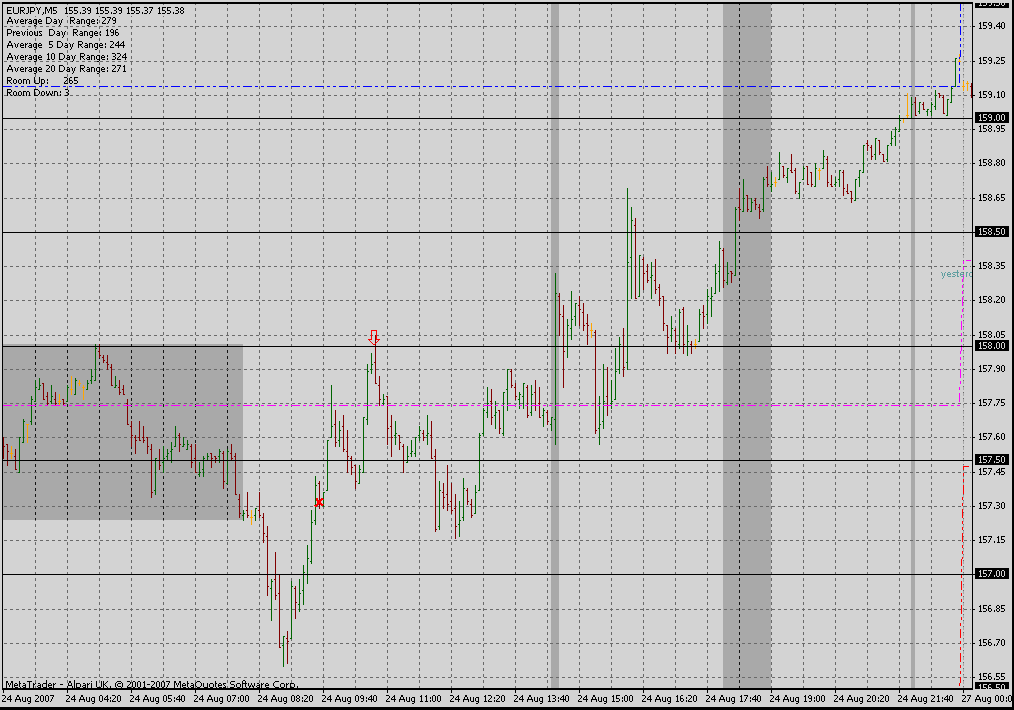Select the EURJPY,M5 symbol title text
Screen dimensions: 1014x710
(31, 10)
